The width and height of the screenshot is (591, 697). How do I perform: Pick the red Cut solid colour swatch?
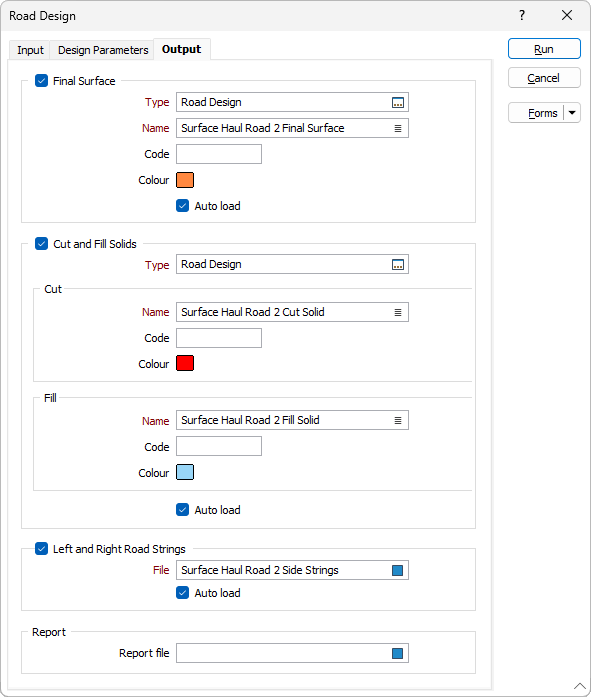click(x=185, y=363)
